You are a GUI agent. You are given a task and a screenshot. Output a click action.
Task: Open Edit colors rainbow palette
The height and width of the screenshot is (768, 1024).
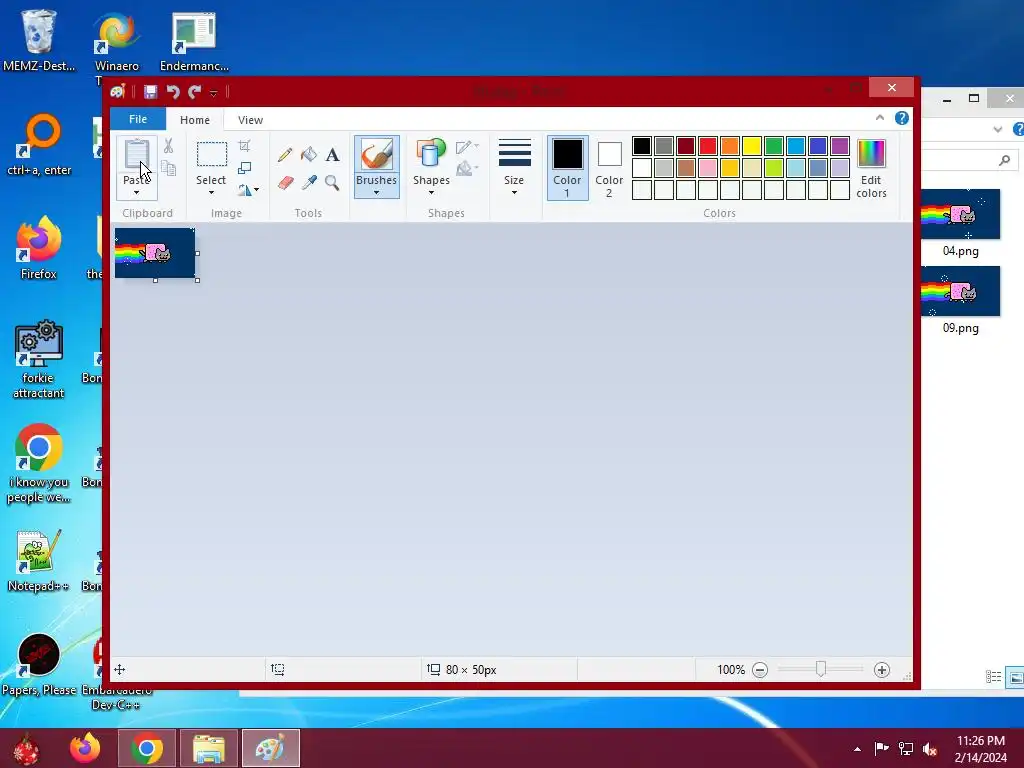[871, 168]
